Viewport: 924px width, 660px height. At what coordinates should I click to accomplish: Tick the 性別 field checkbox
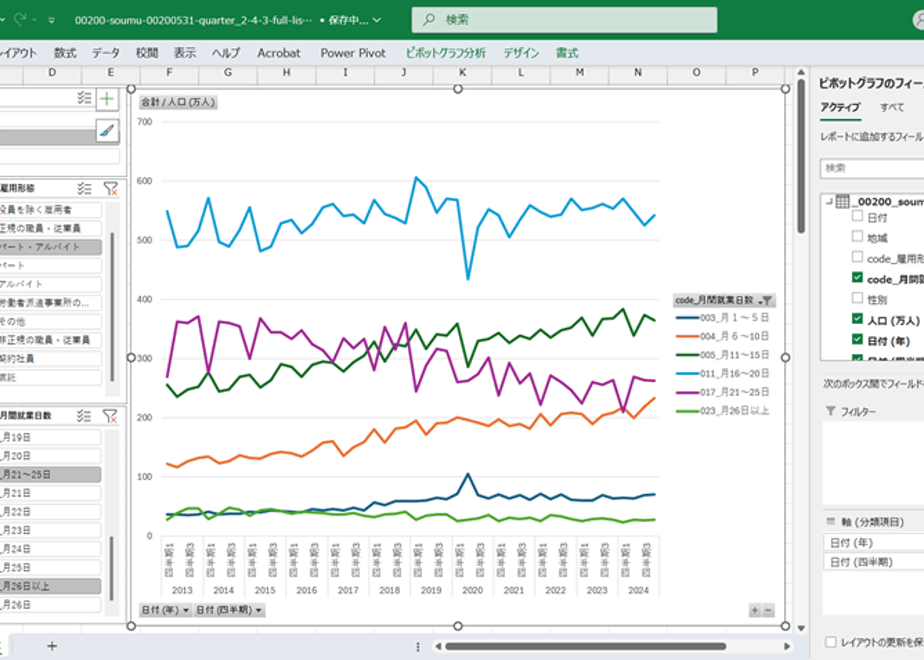857,298
